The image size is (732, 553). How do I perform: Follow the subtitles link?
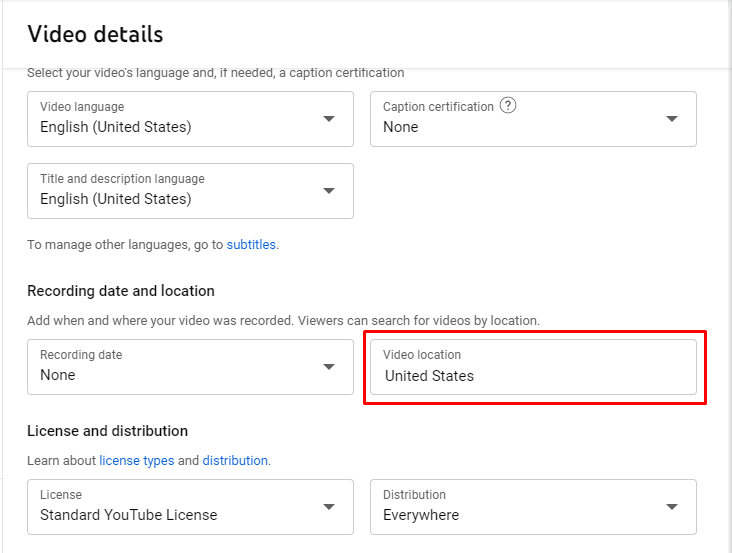[251, 245]
